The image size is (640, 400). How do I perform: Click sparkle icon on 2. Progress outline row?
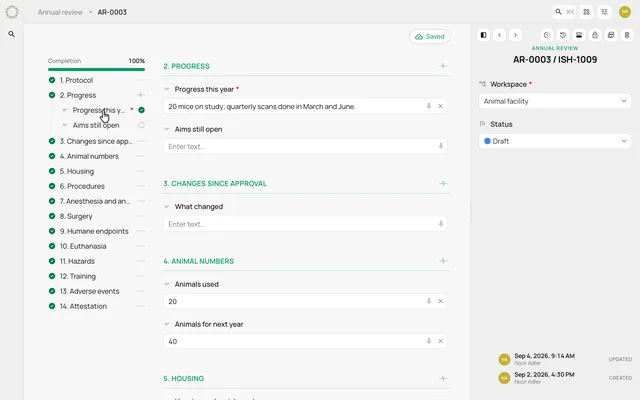point(141,95)
